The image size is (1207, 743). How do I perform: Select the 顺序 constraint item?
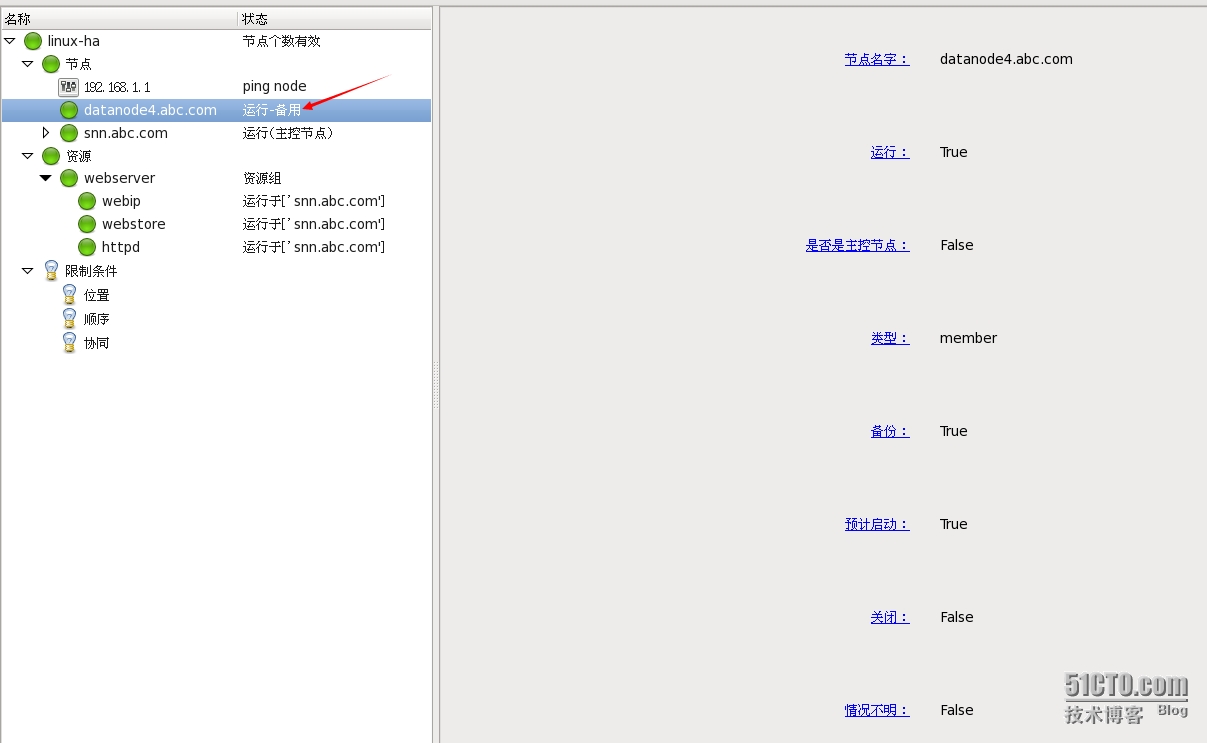tap(97, 319)
